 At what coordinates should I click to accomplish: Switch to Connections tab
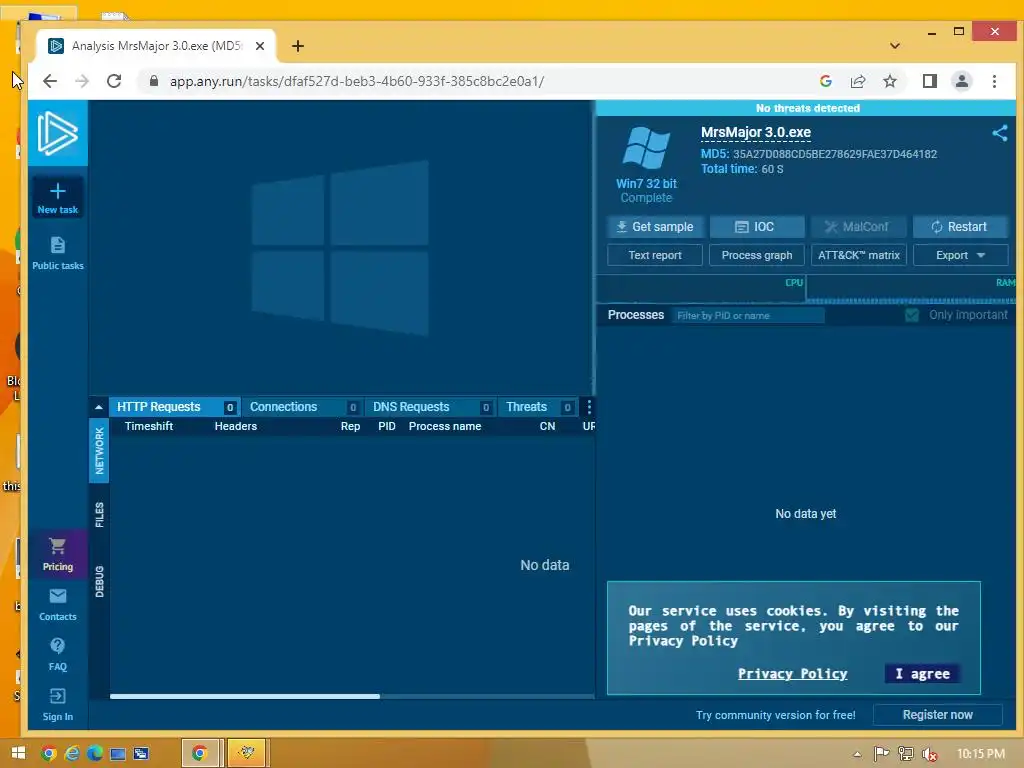(x=302, y=407)
